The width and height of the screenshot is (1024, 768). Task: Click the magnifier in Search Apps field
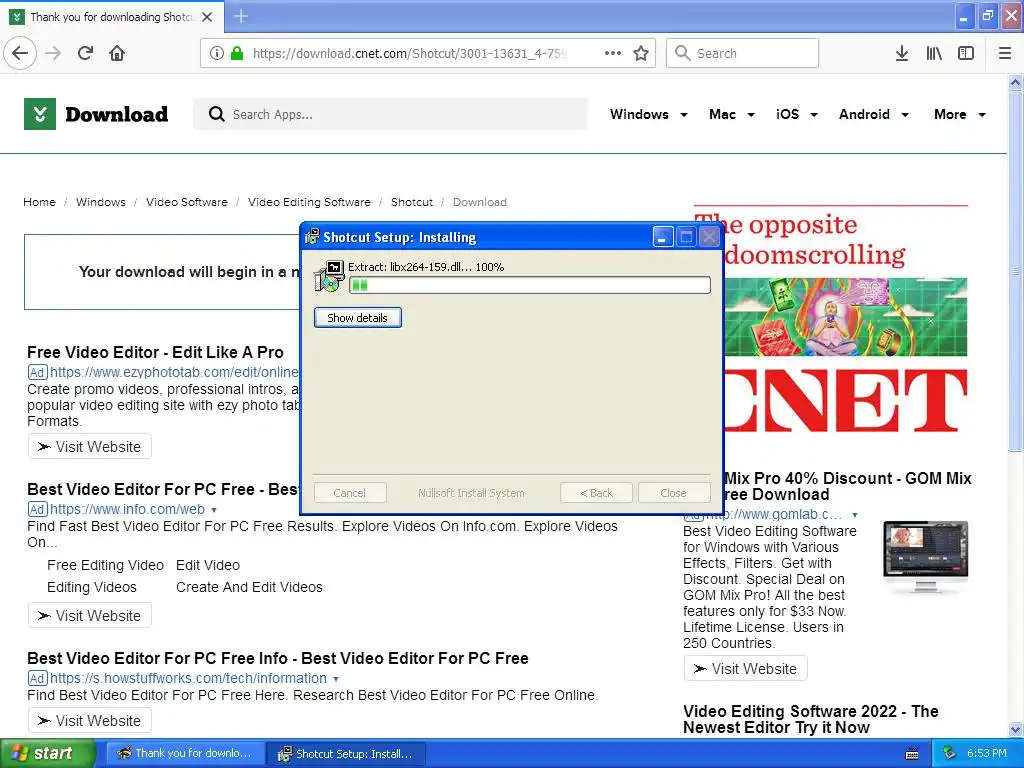pos(216,114)
